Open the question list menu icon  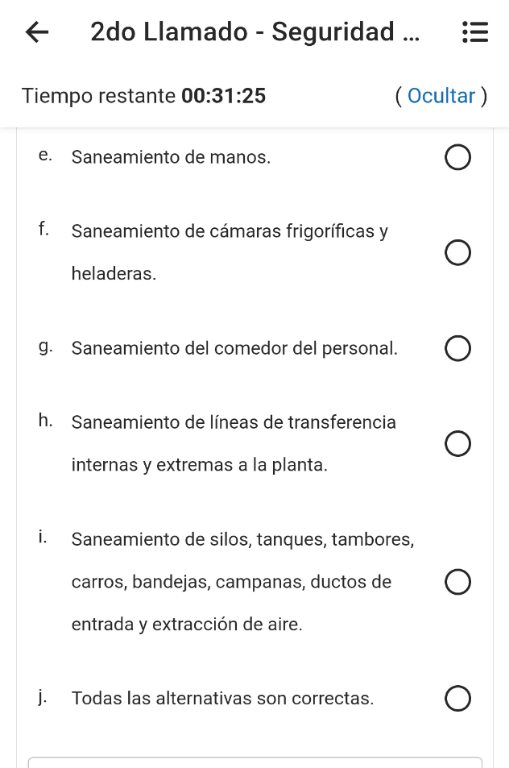click(x=475, y=32)
